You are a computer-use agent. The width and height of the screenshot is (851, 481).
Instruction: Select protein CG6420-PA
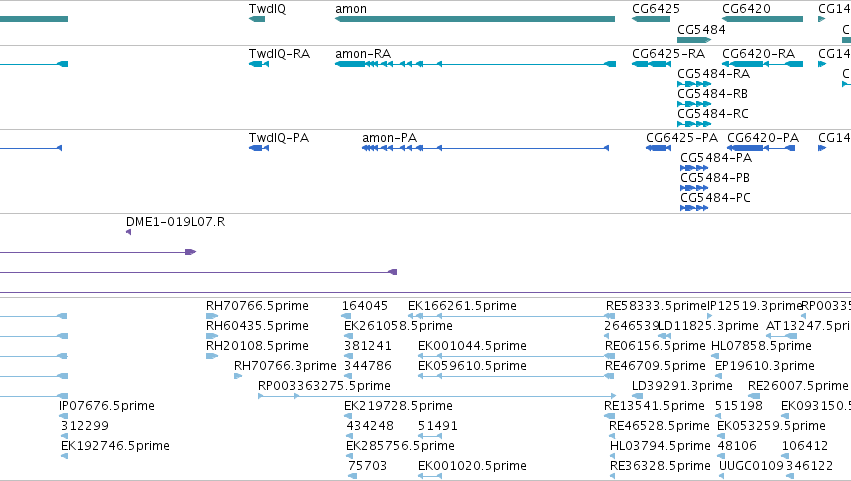pyautogui.click(x=761, y=148)
